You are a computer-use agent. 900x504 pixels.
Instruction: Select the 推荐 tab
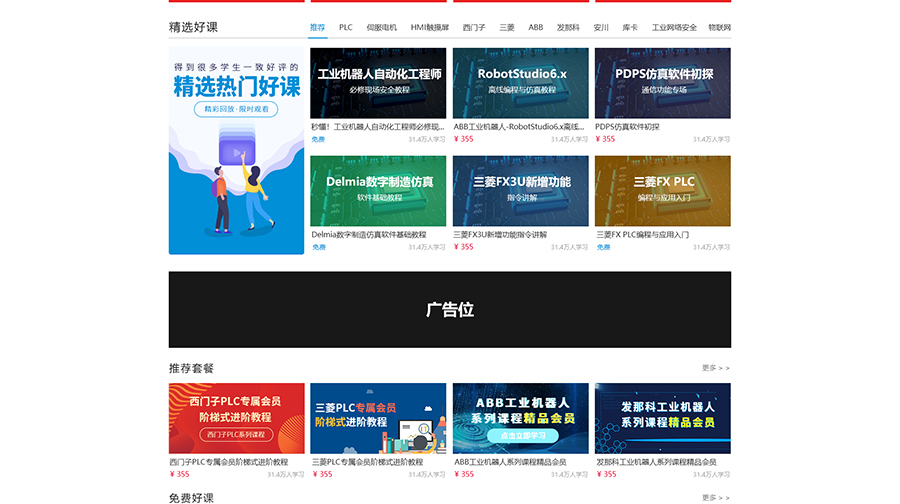[317, 28]
